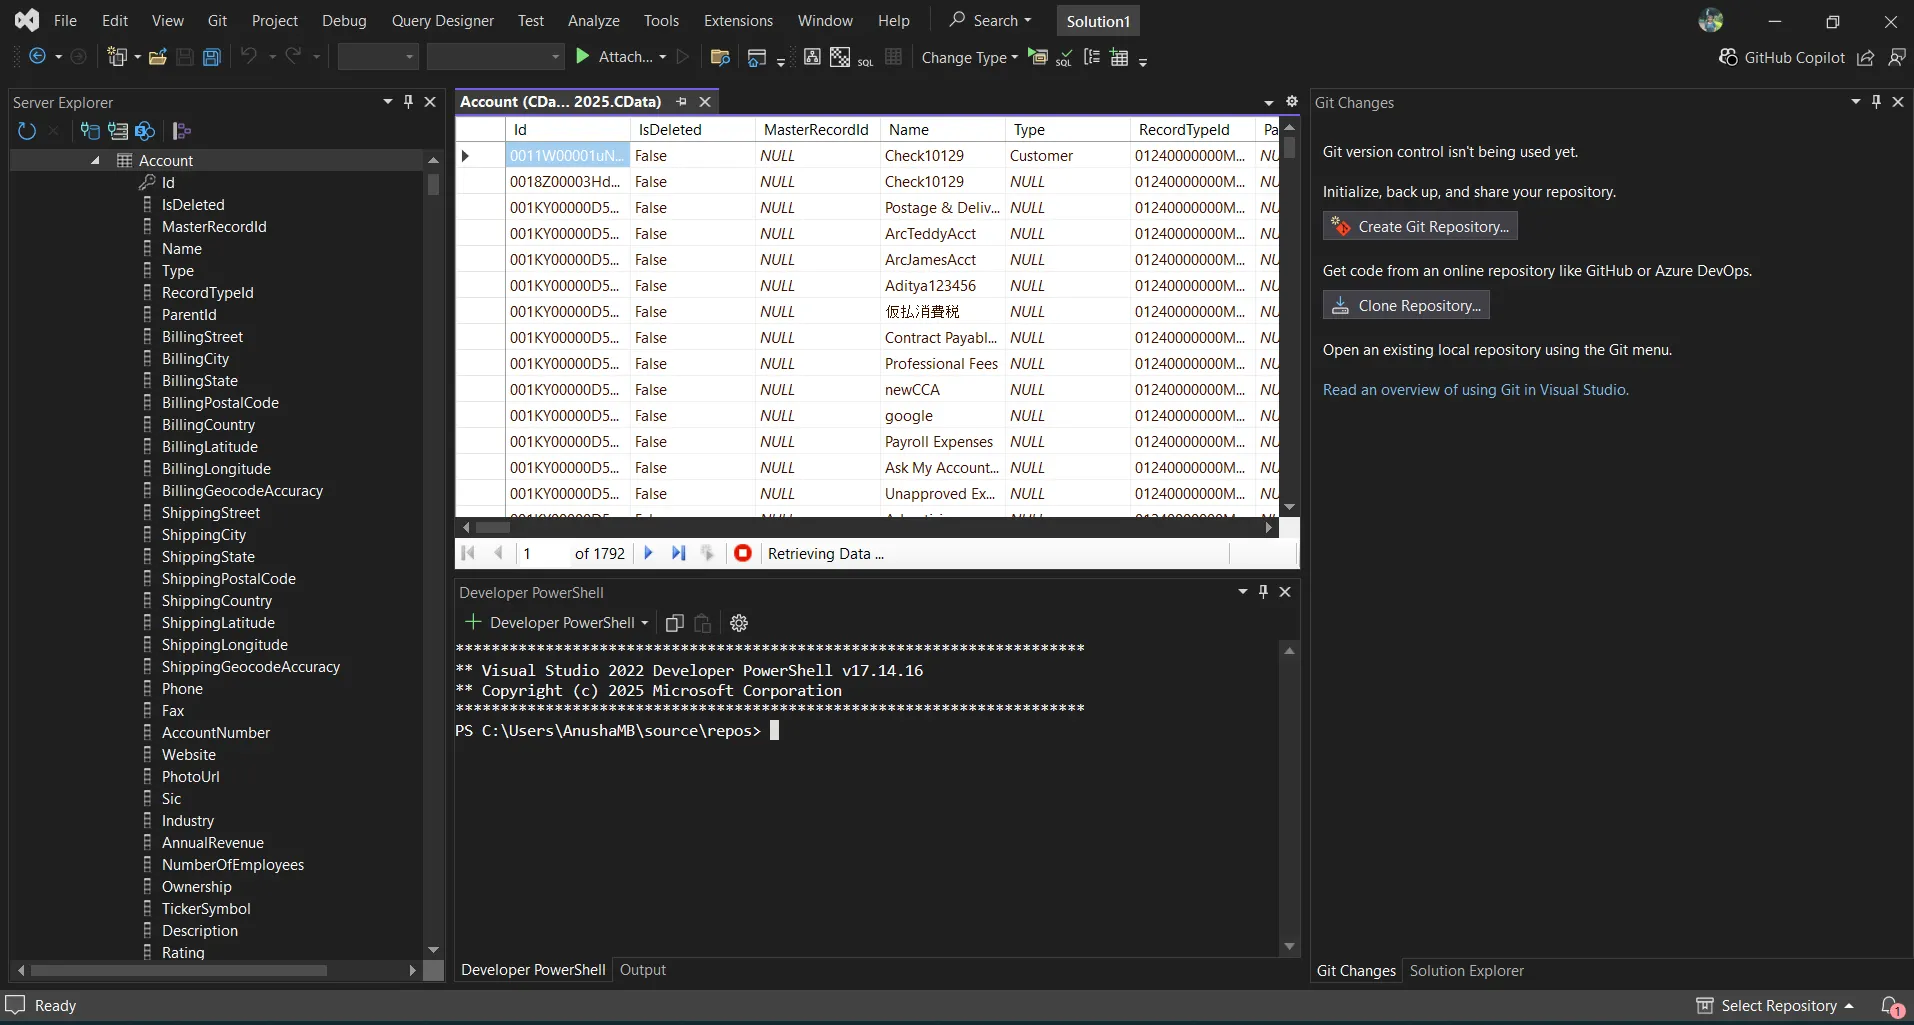This screenshot has height=1025, width=1914.
Task: Open Developer PowerShell terminal settings gear
Action: (x=739, y=623)
